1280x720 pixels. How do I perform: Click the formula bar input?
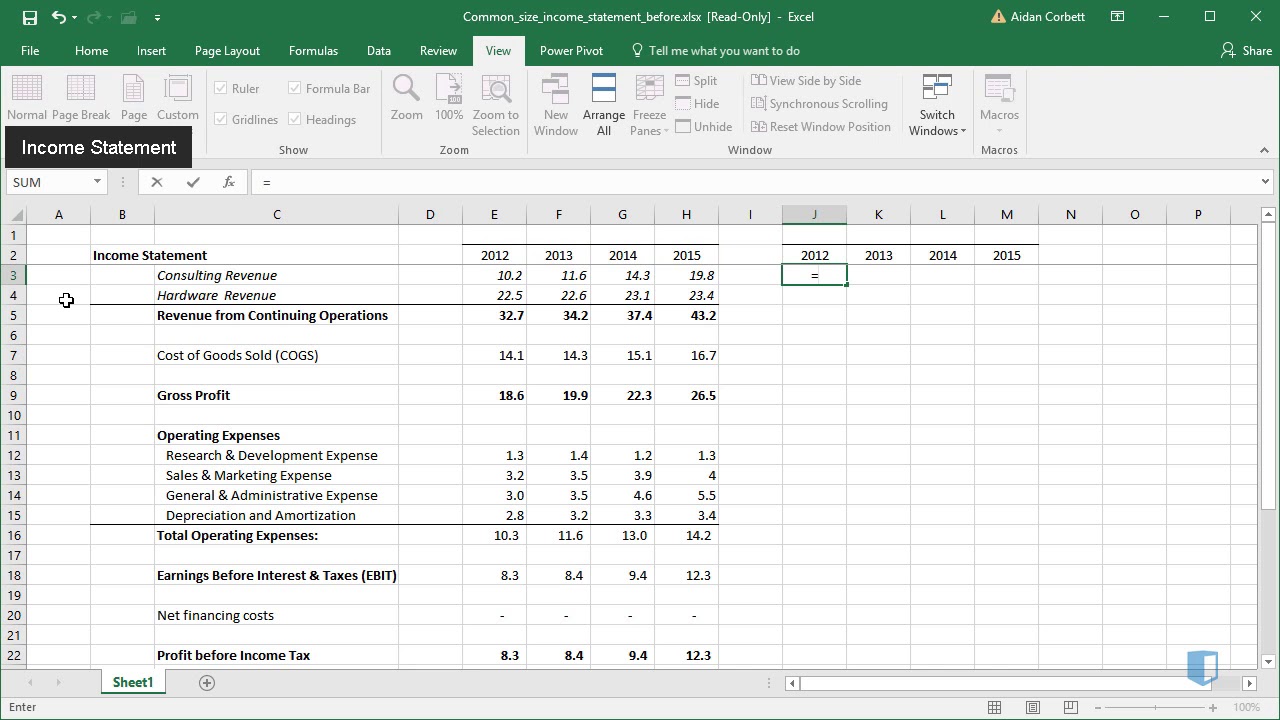click(x=754, y=182)
